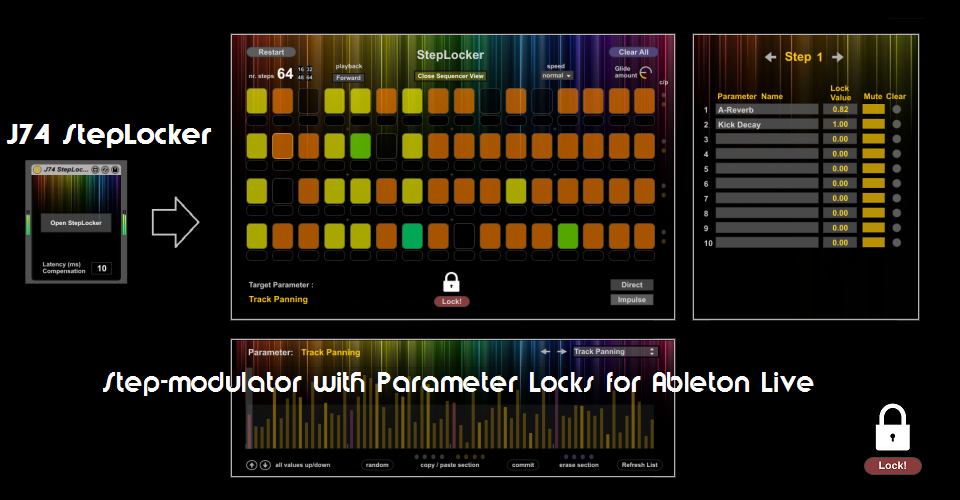This screenshot has height=500, width=960.
Task: Click the save preset icon in device title bar
Action: (114, 170)
